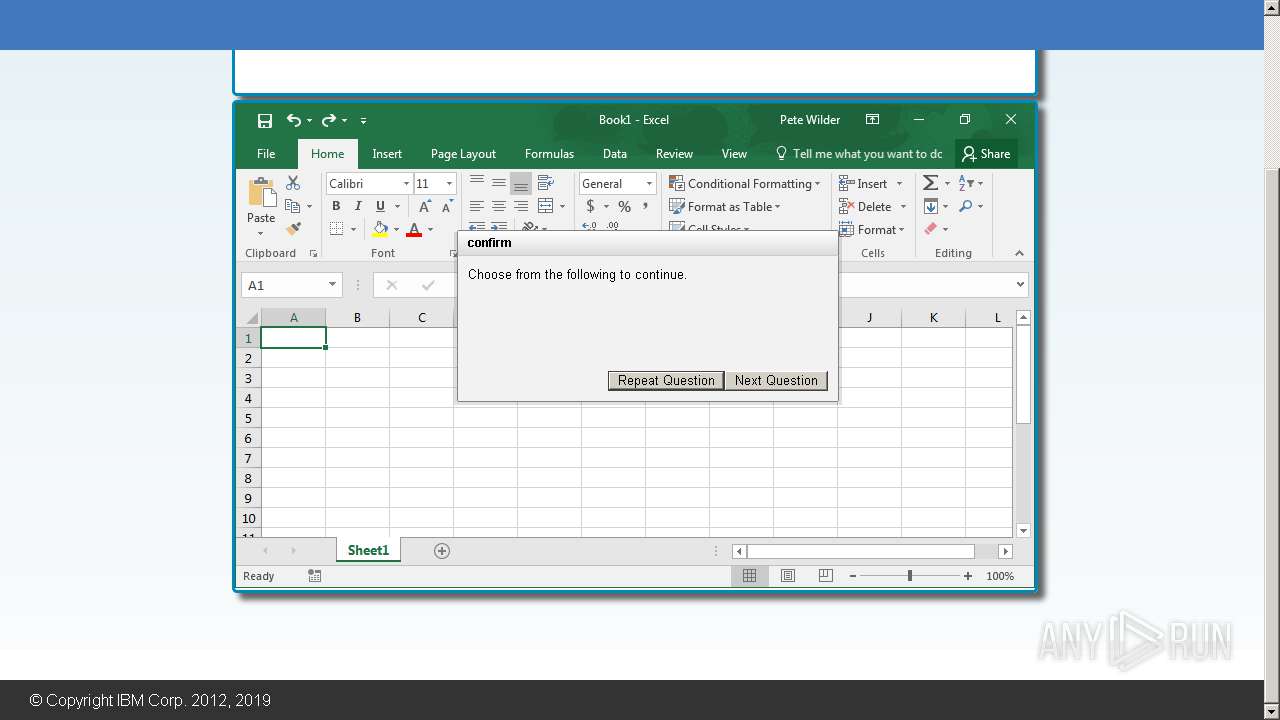Apply yellow fill color

(x=380, y=229)
